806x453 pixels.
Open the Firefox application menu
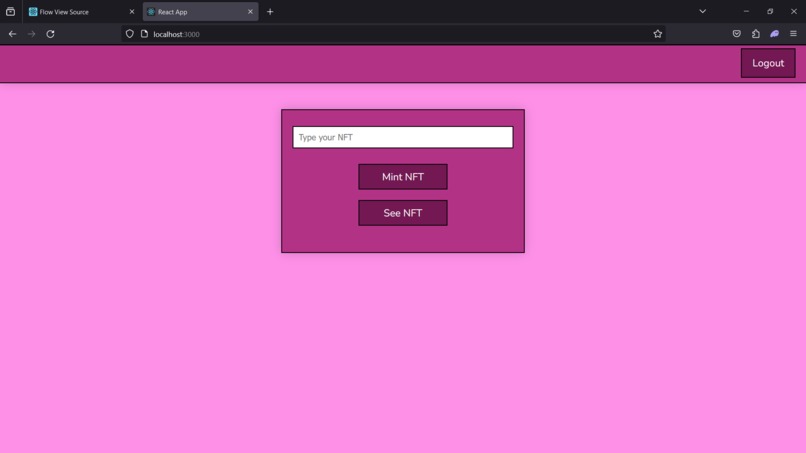click(793, 34)
